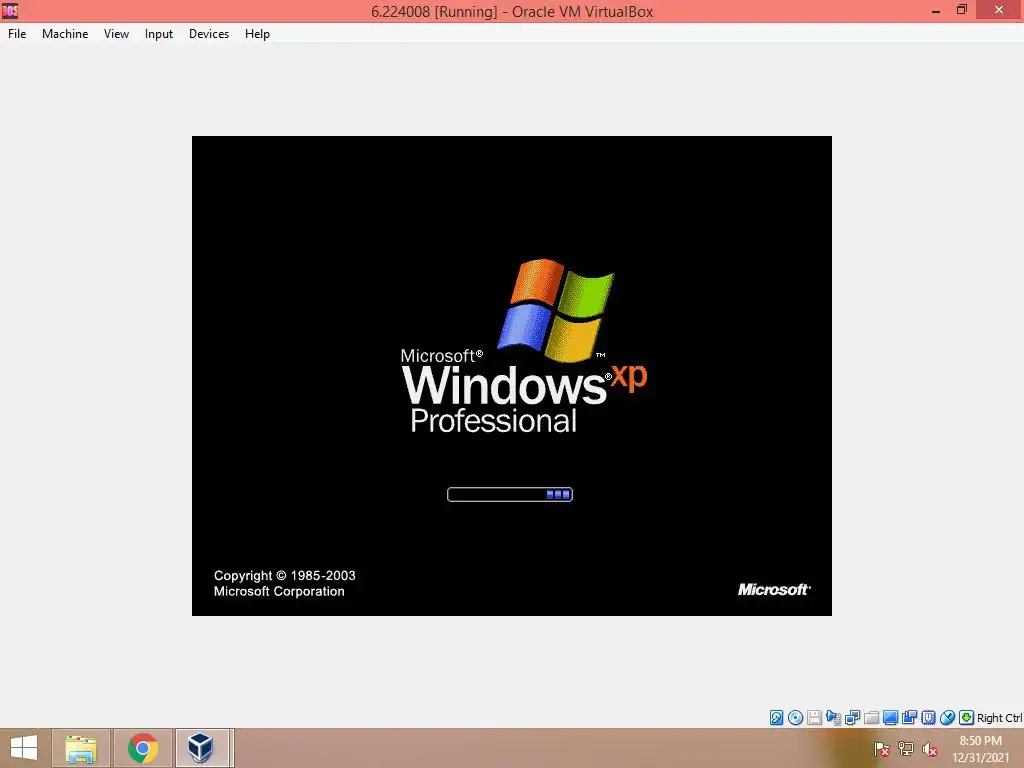
Task: Open the Input menu
Action: click(159, 34)
